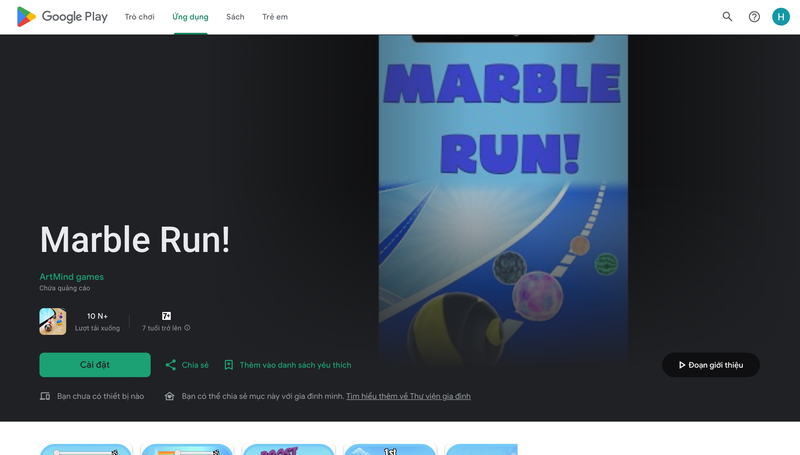This screenshot has height=455, width=800.
Task: Click the Marble Run app icon thumbnail
Action: (53, 321)
